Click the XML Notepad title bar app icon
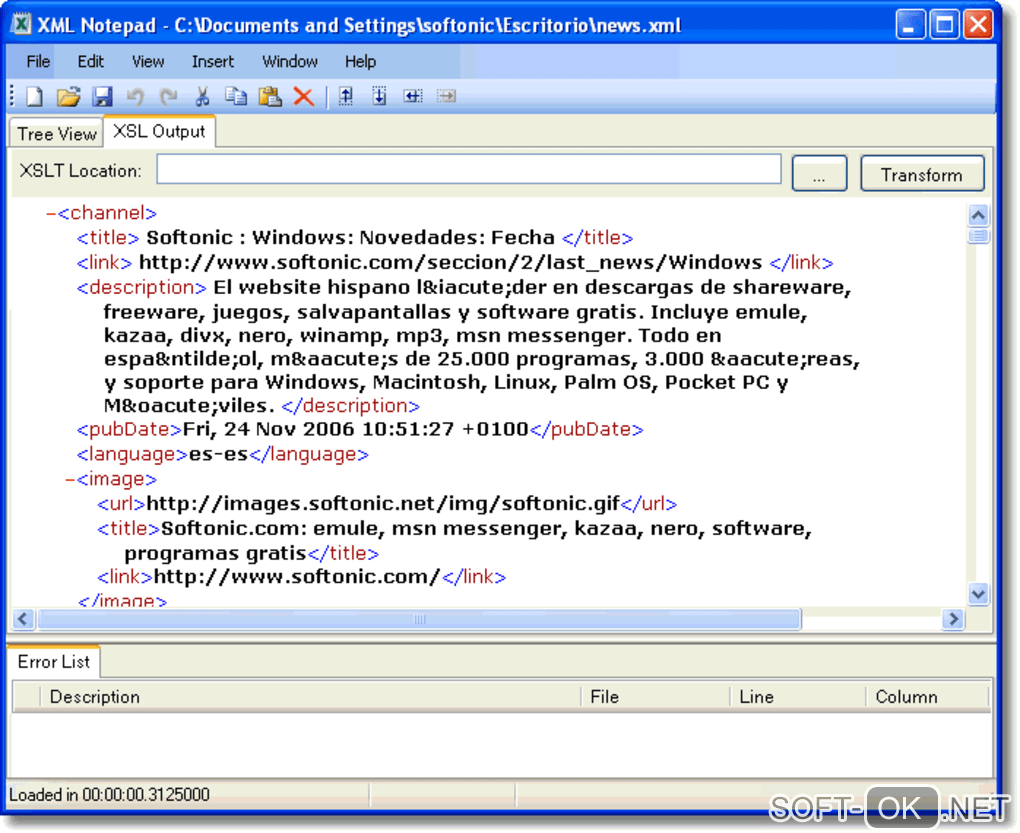Image resolution: width=1020 pixels, height=833 pixels. [21, 25]
